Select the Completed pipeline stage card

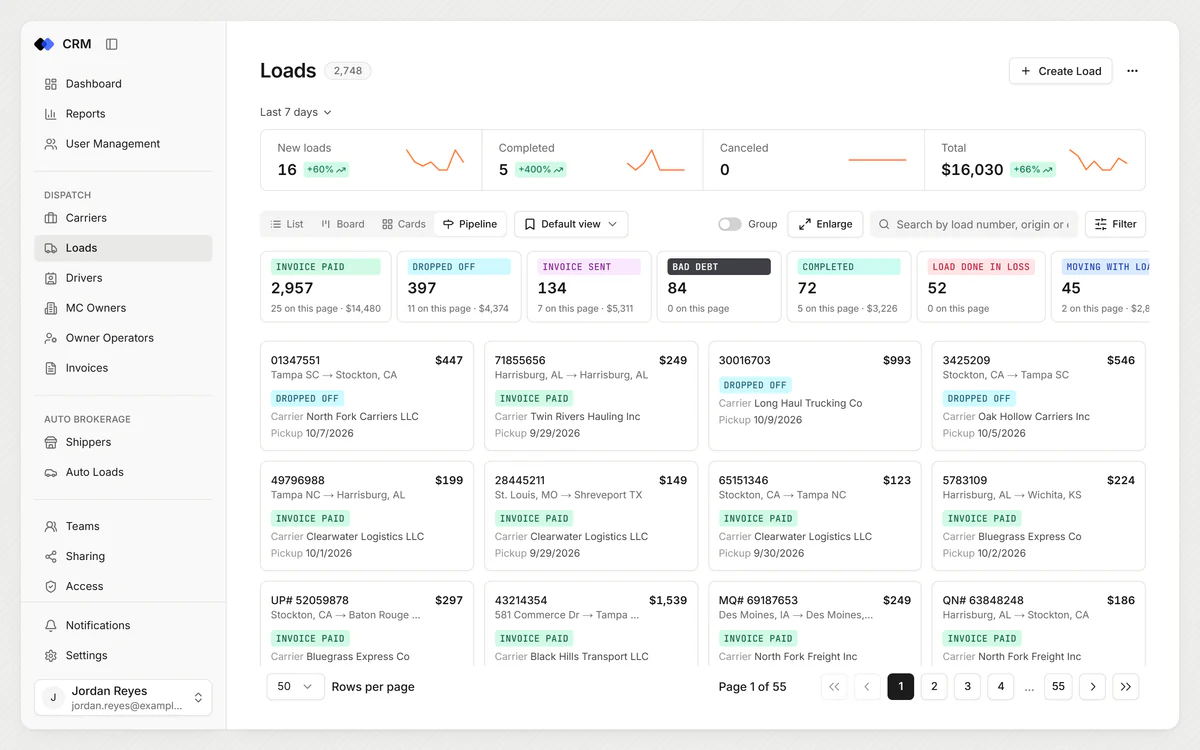point(849,286)
